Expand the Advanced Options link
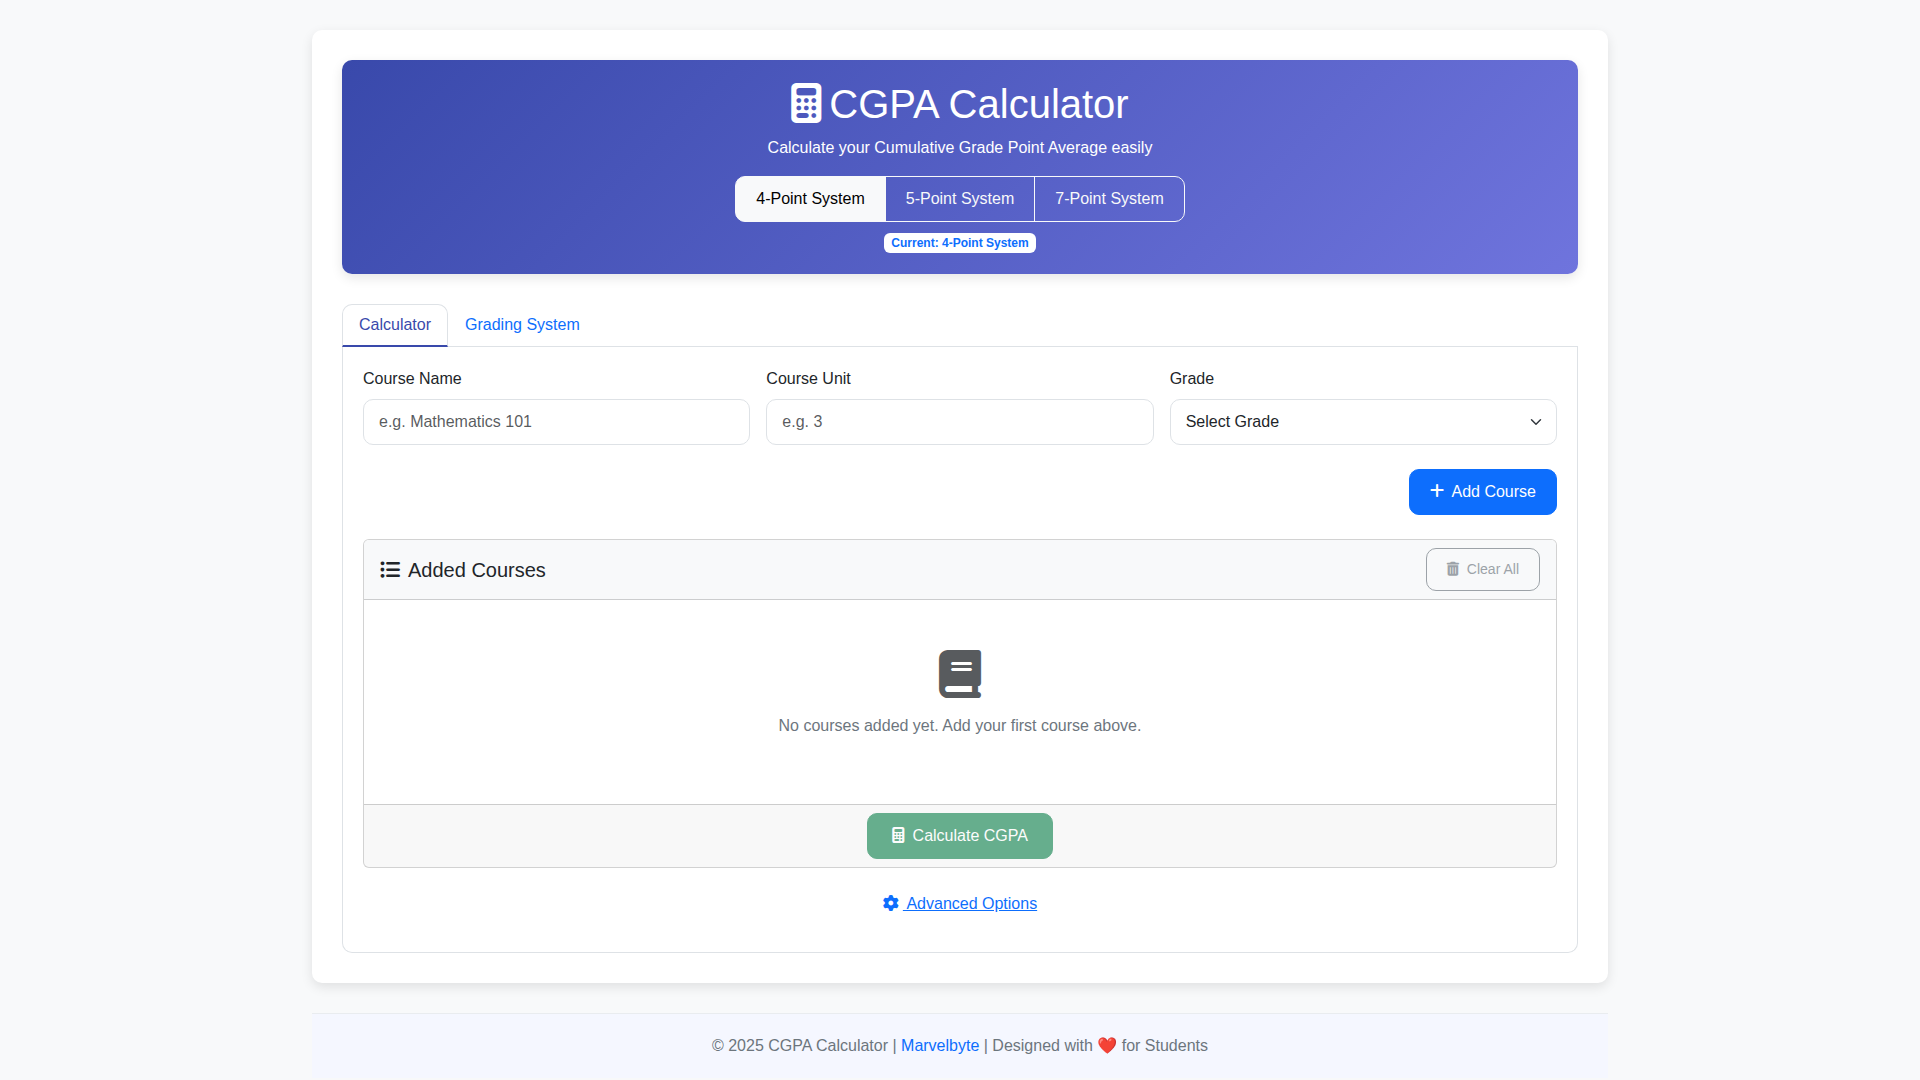Screen dimensions: 1920x1080 coord(971,904)
